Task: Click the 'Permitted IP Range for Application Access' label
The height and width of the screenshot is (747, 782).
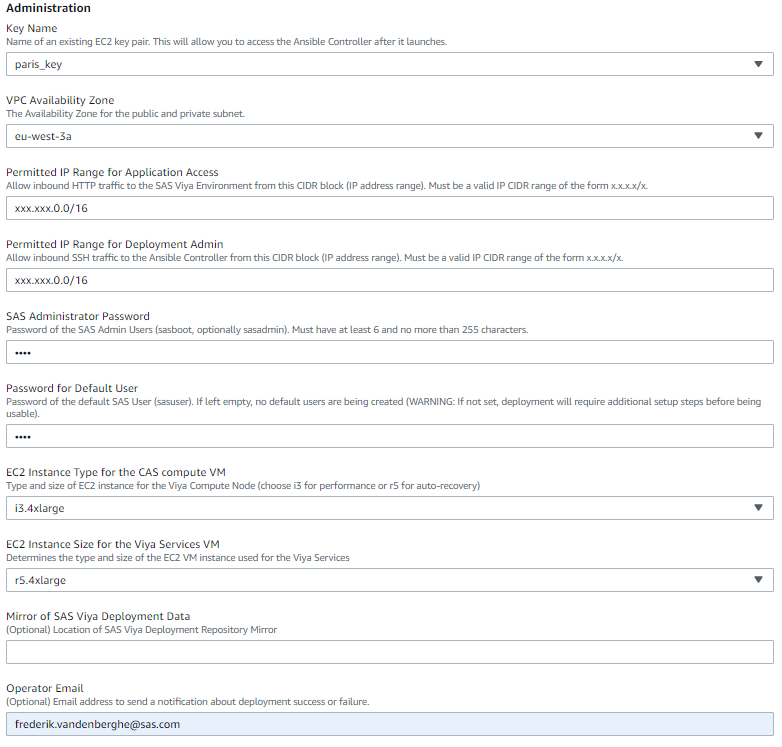Action: coord(112,172)
